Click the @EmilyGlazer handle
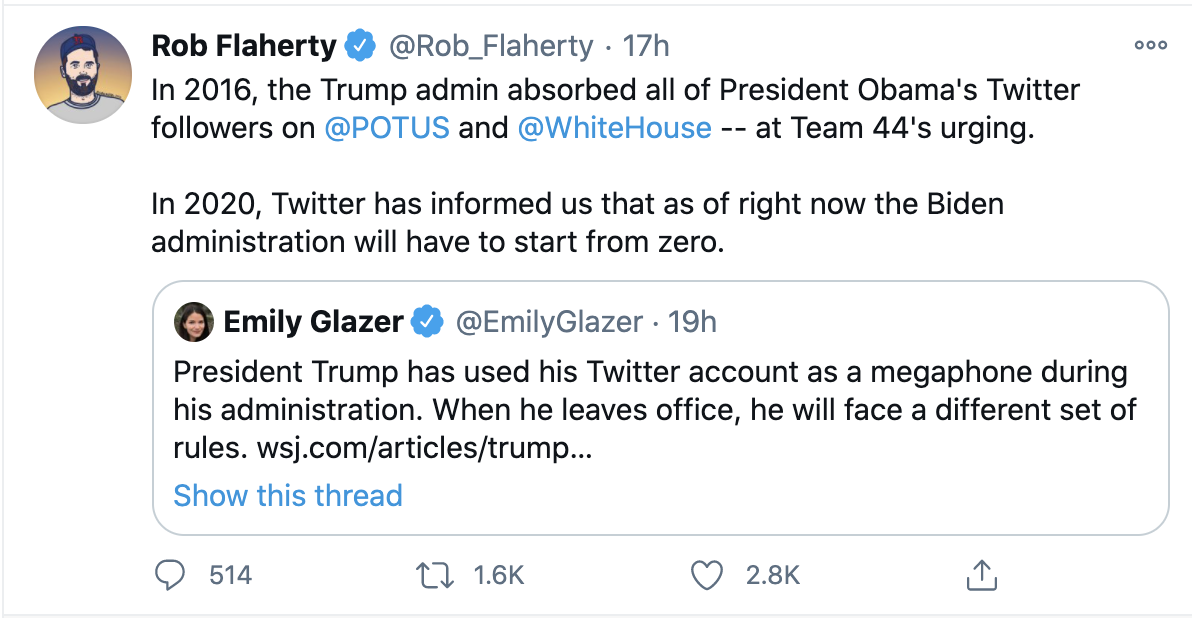 pyautogui.click(x=549, y=322)
